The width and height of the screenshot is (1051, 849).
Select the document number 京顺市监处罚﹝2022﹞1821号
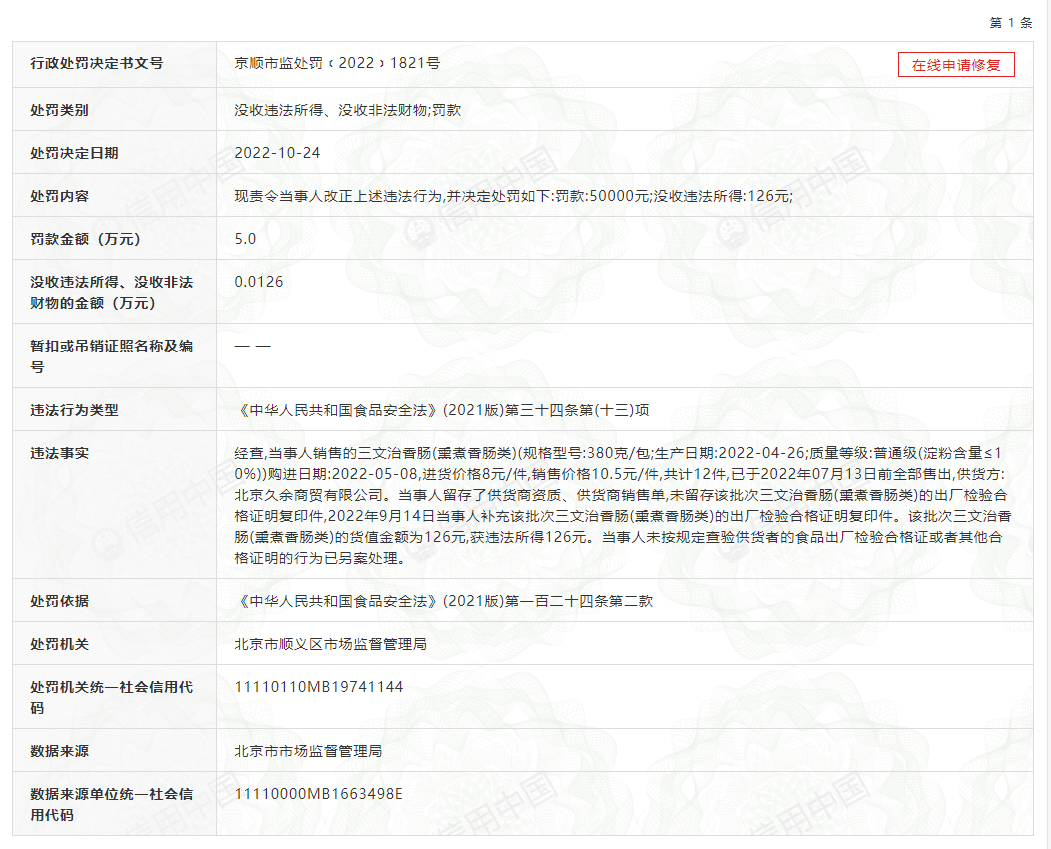328,64
